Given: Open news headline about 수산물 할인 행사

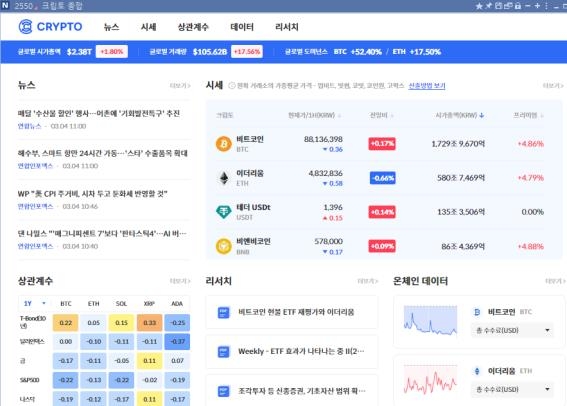Looking at the screenshot, I should tap(99, 114).
